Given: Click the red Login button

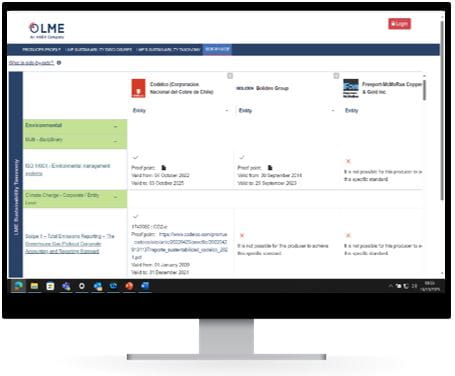Looking at the screenshot, I should 399,24.
